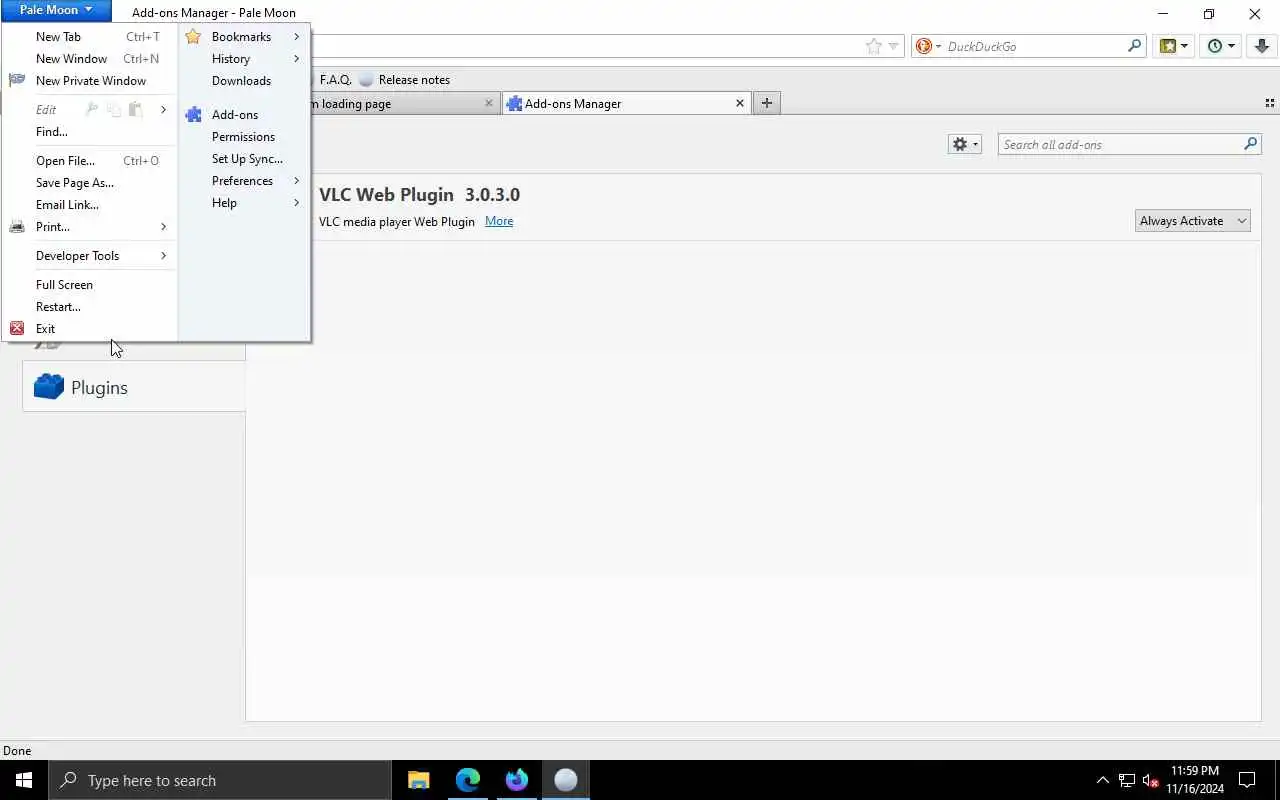Expand the Print... submenu arrow
1280x800 pixels.
[x=163, y=227]
